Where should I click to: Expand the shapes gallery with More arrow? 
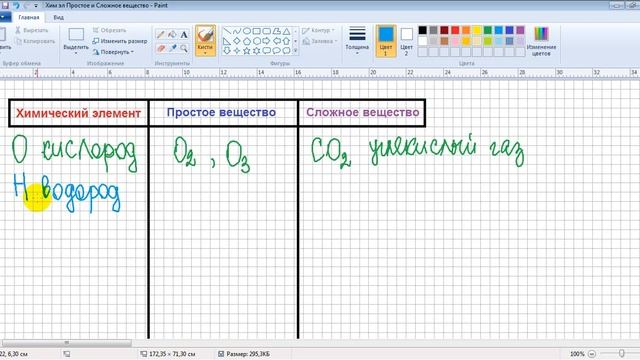296,51
